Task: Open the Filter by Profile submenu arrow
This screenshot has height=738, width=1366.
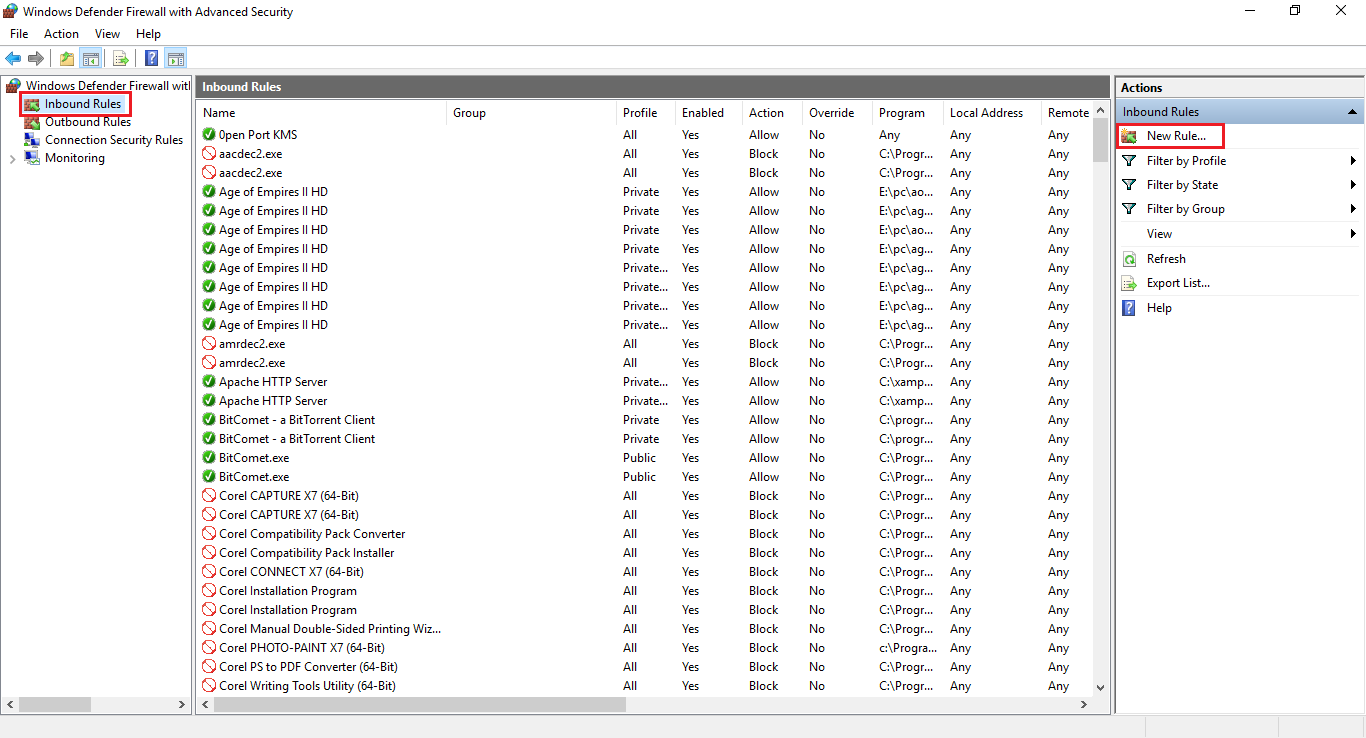Action: point(1353,161)
